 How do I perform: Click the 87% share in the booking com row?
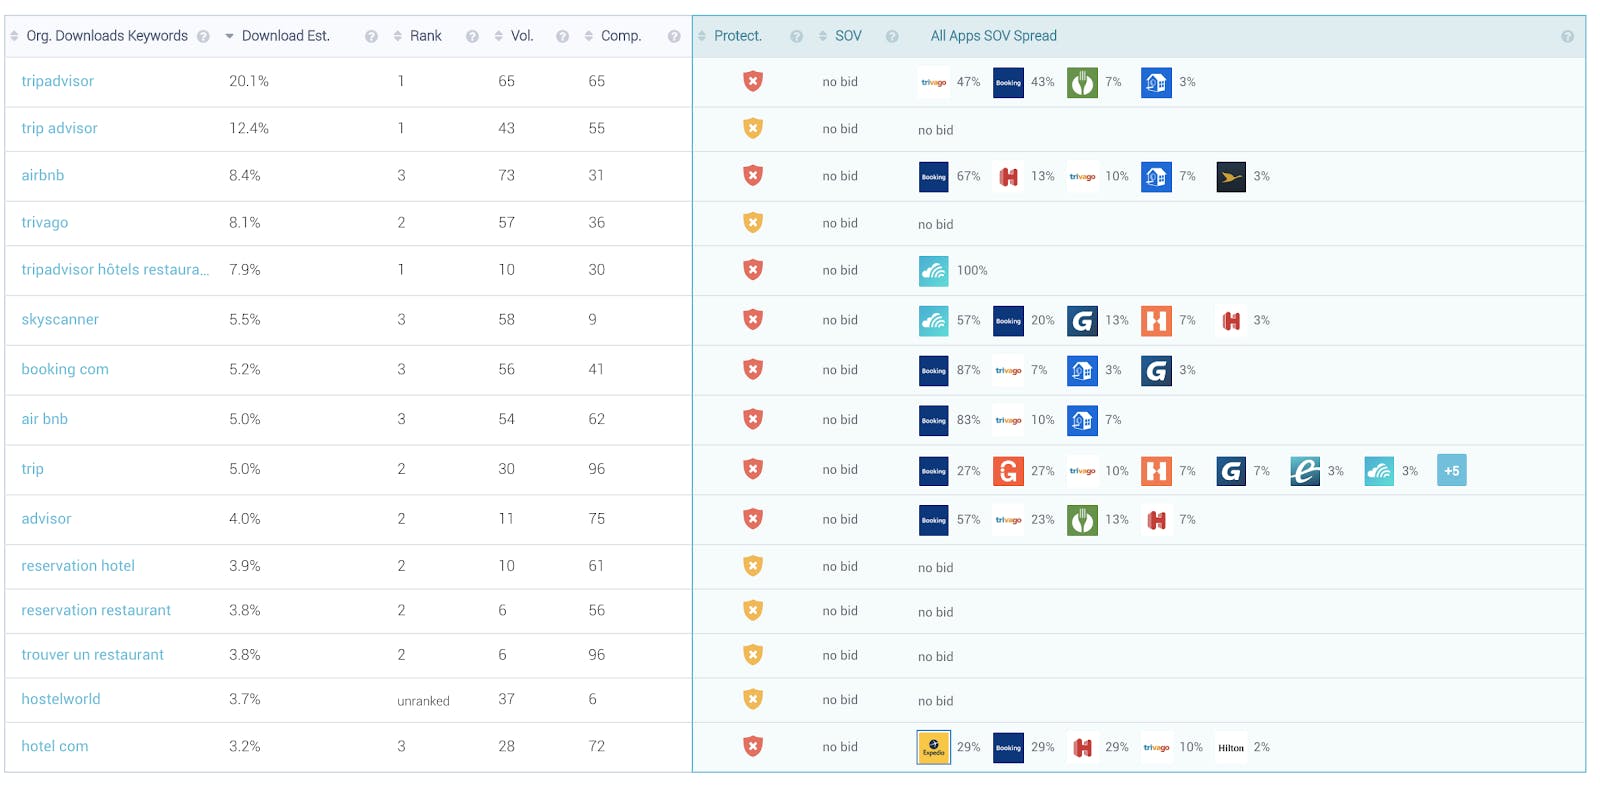point(968,370)
